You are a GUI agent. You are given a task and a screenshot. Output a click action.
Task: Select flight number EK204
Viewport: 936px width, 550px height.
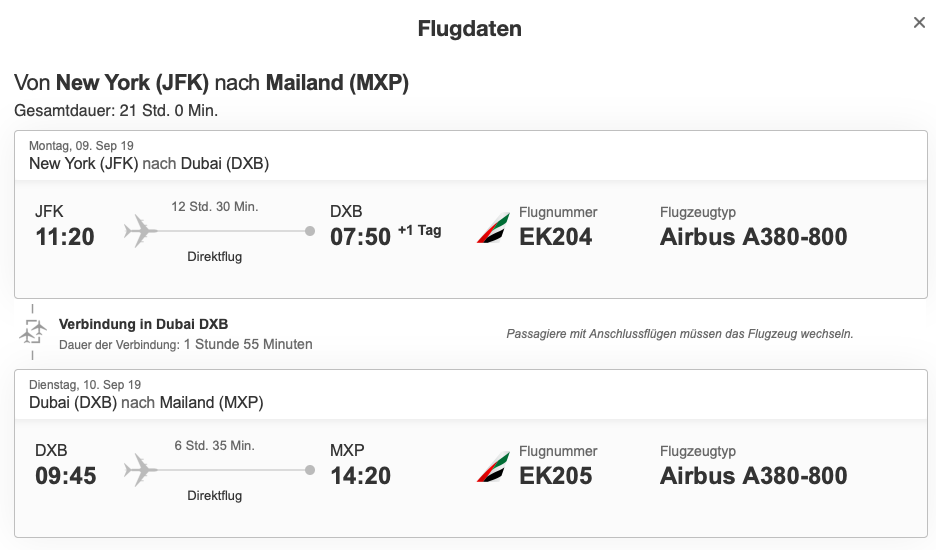(x=556, y=237)
